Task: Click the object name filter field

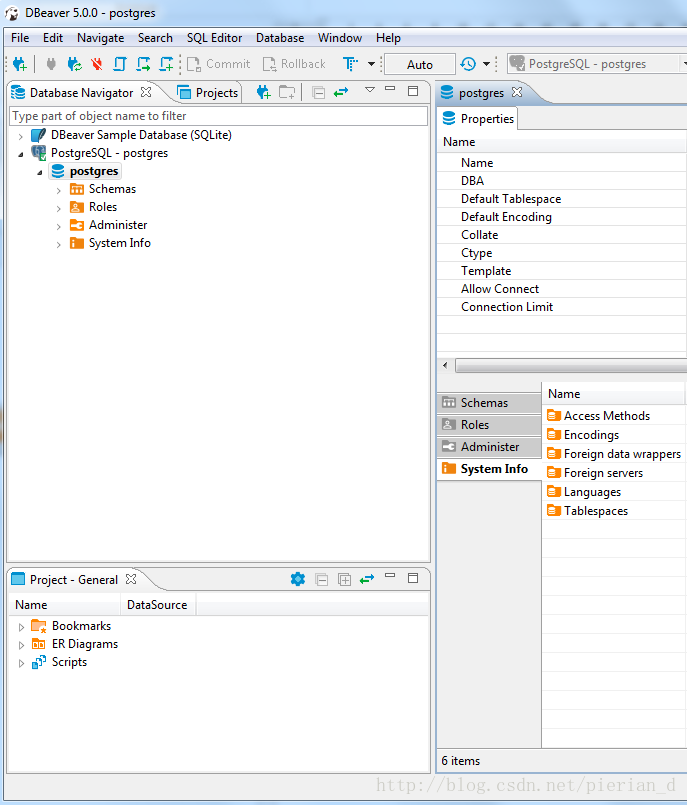Action: 219,116
